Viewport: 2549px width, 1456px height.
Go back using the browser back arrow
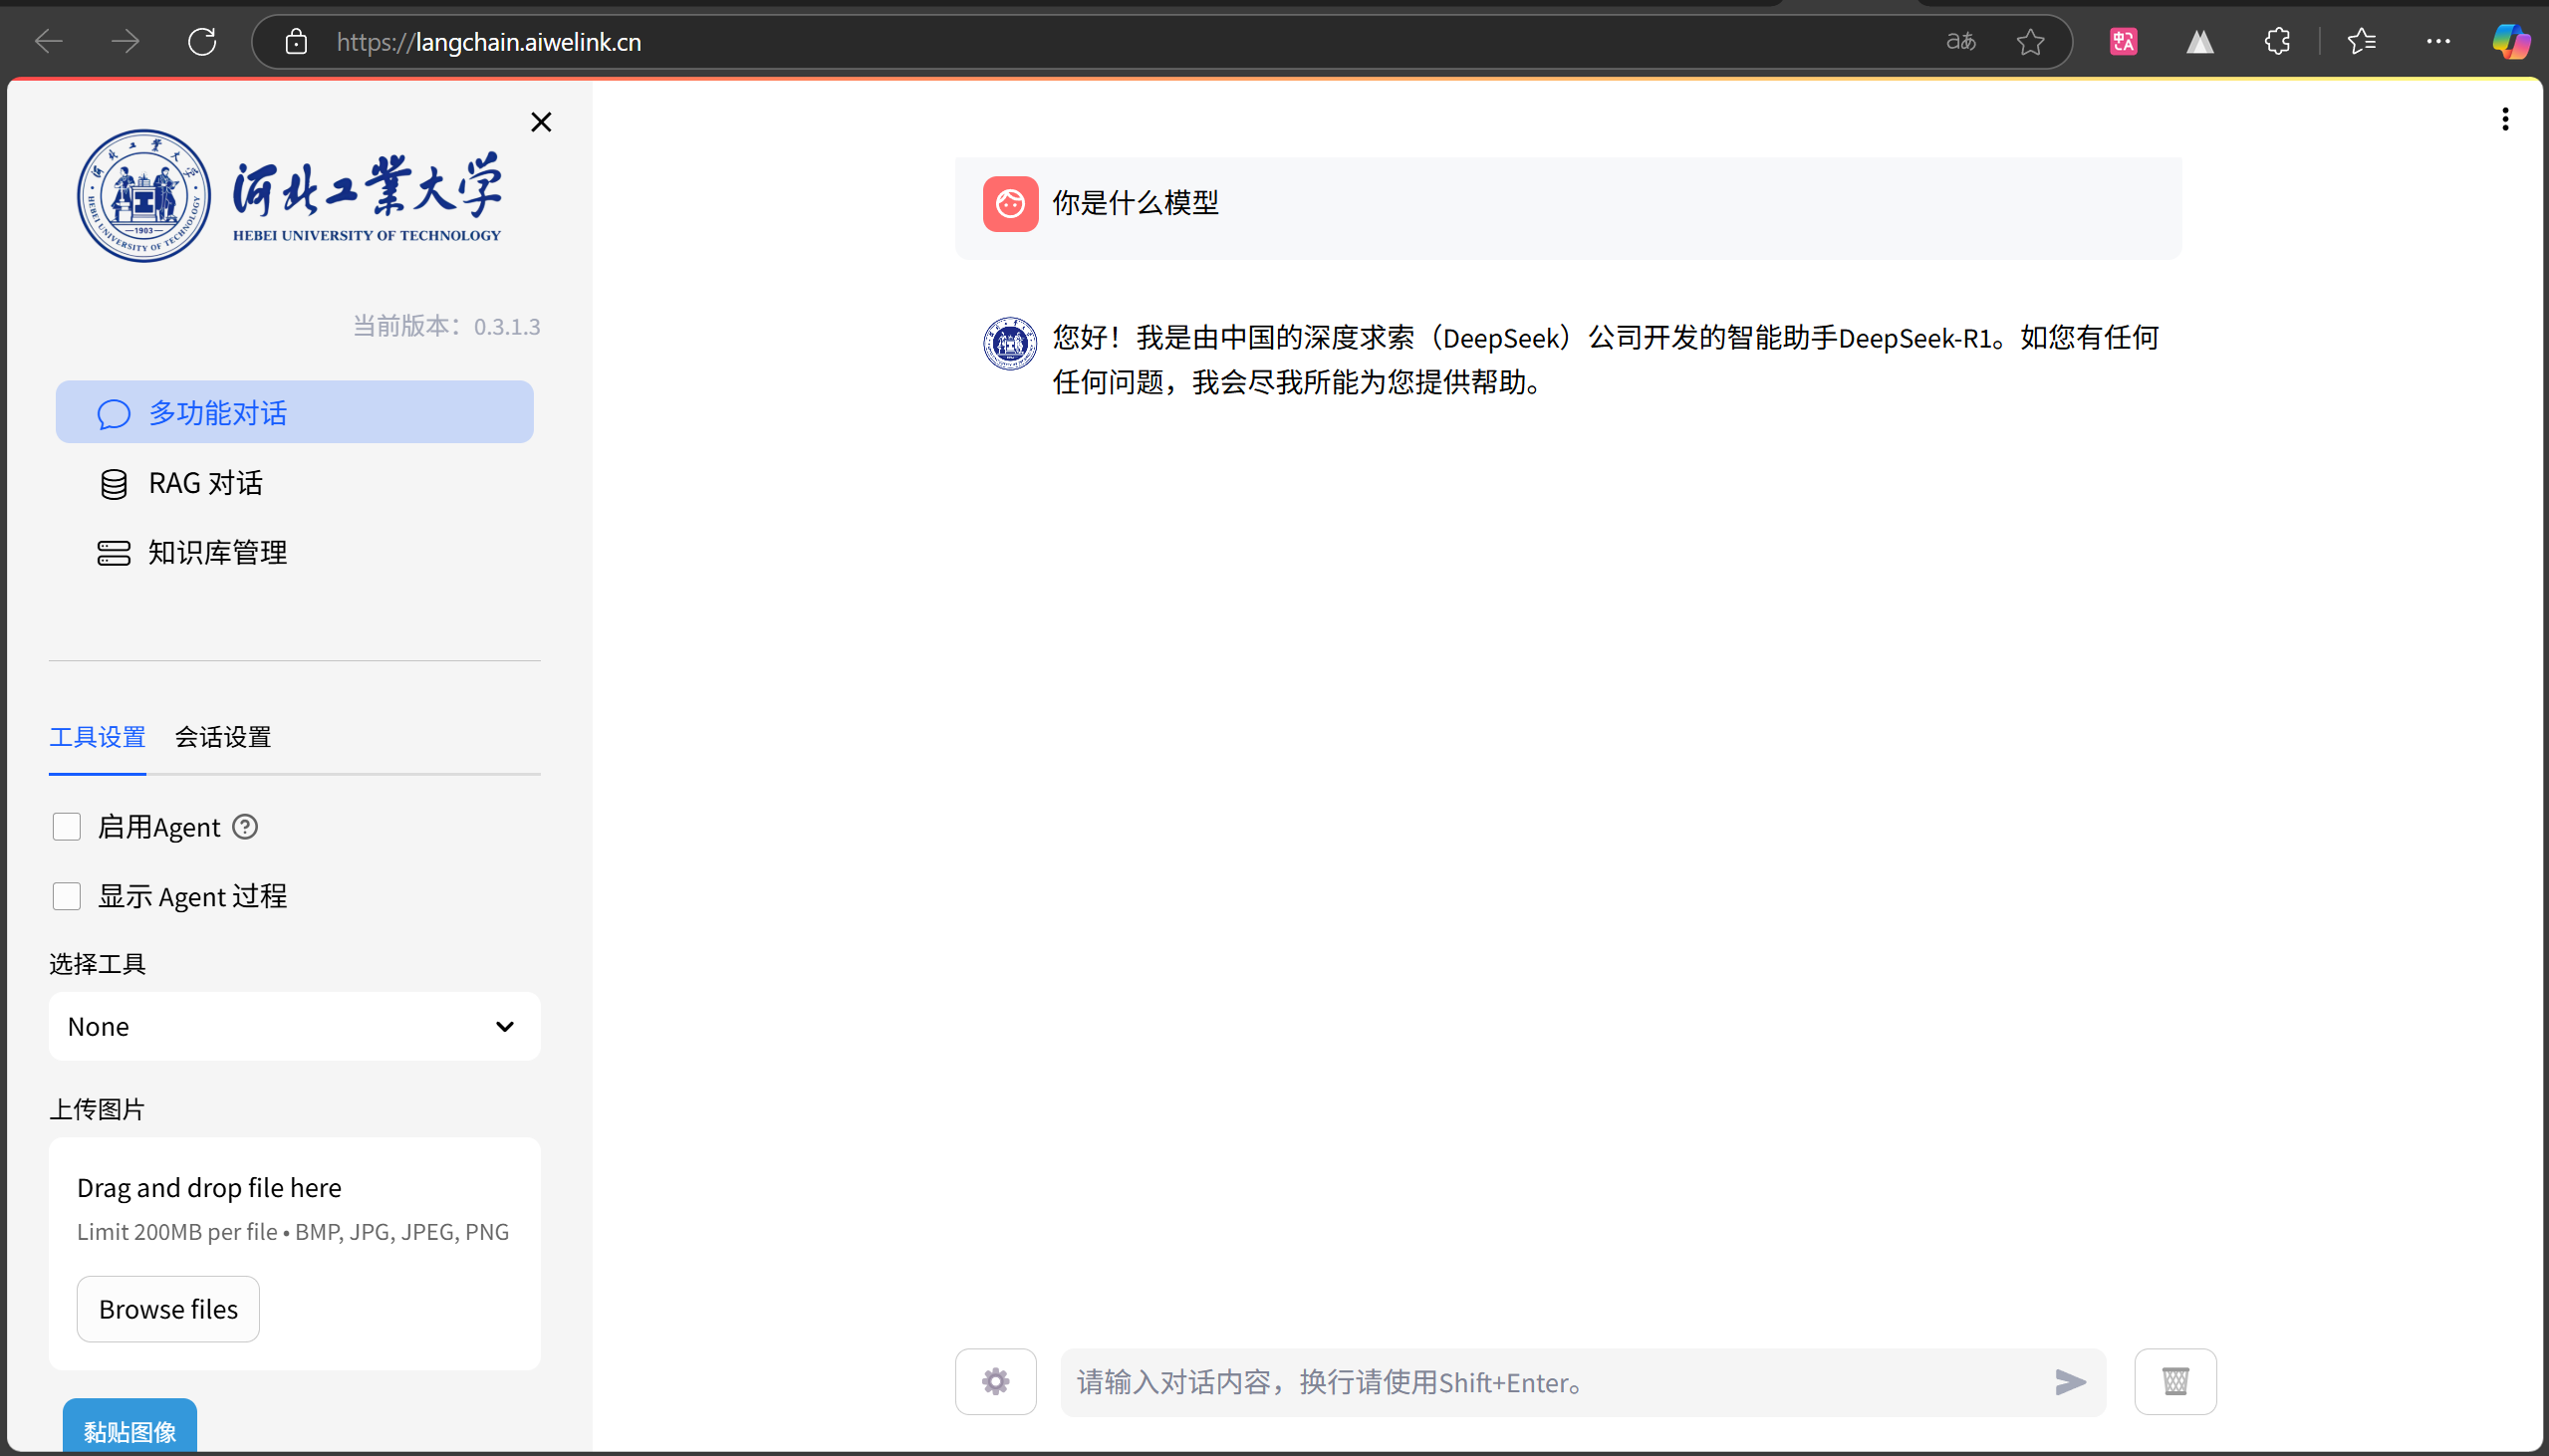coord(48,41)
